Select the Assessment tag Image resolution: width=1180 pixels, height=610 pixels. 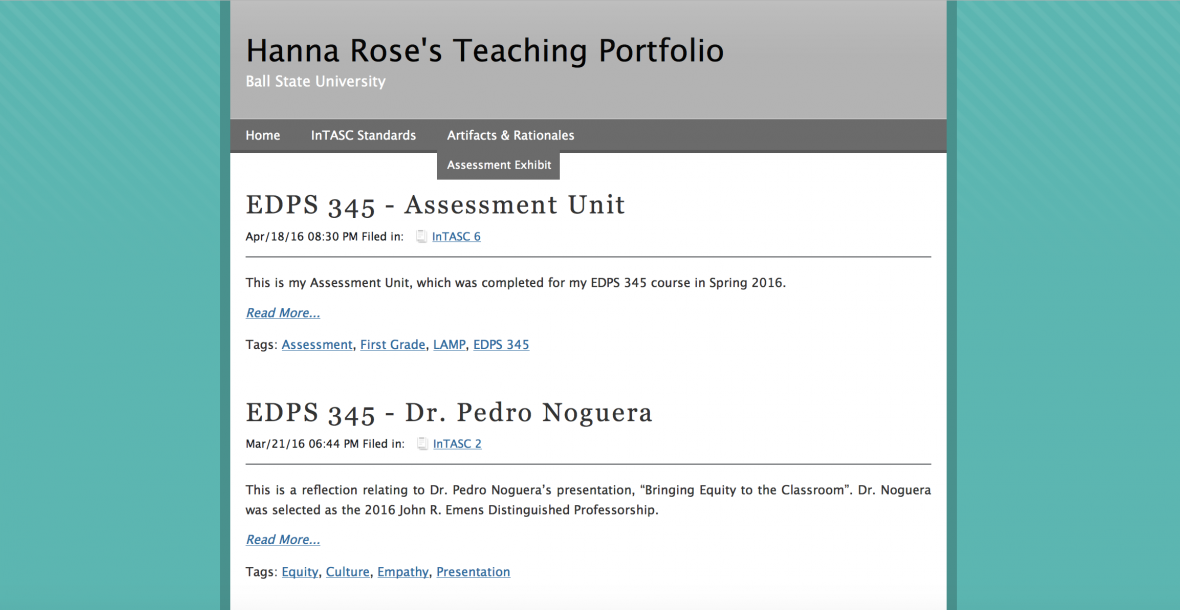click(317, 345)
